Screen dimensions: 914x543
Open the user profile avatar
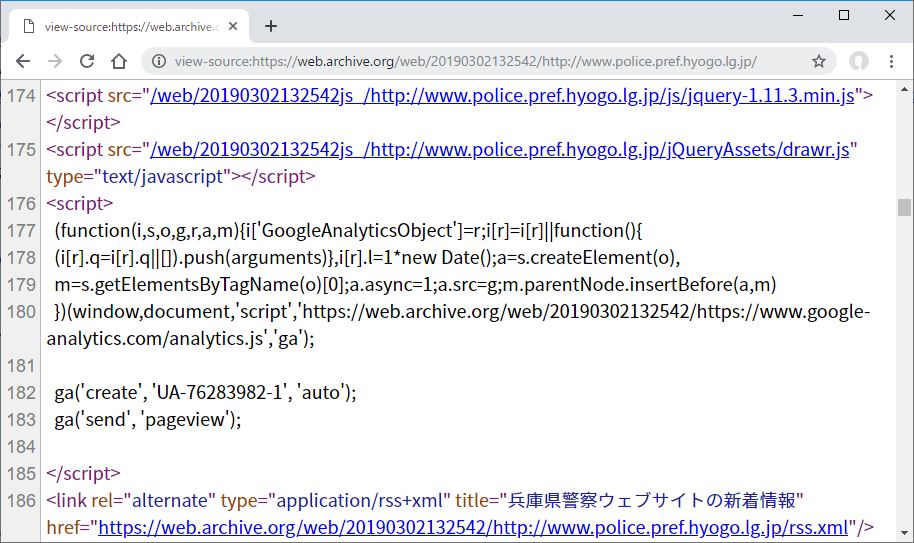(859, 61)
